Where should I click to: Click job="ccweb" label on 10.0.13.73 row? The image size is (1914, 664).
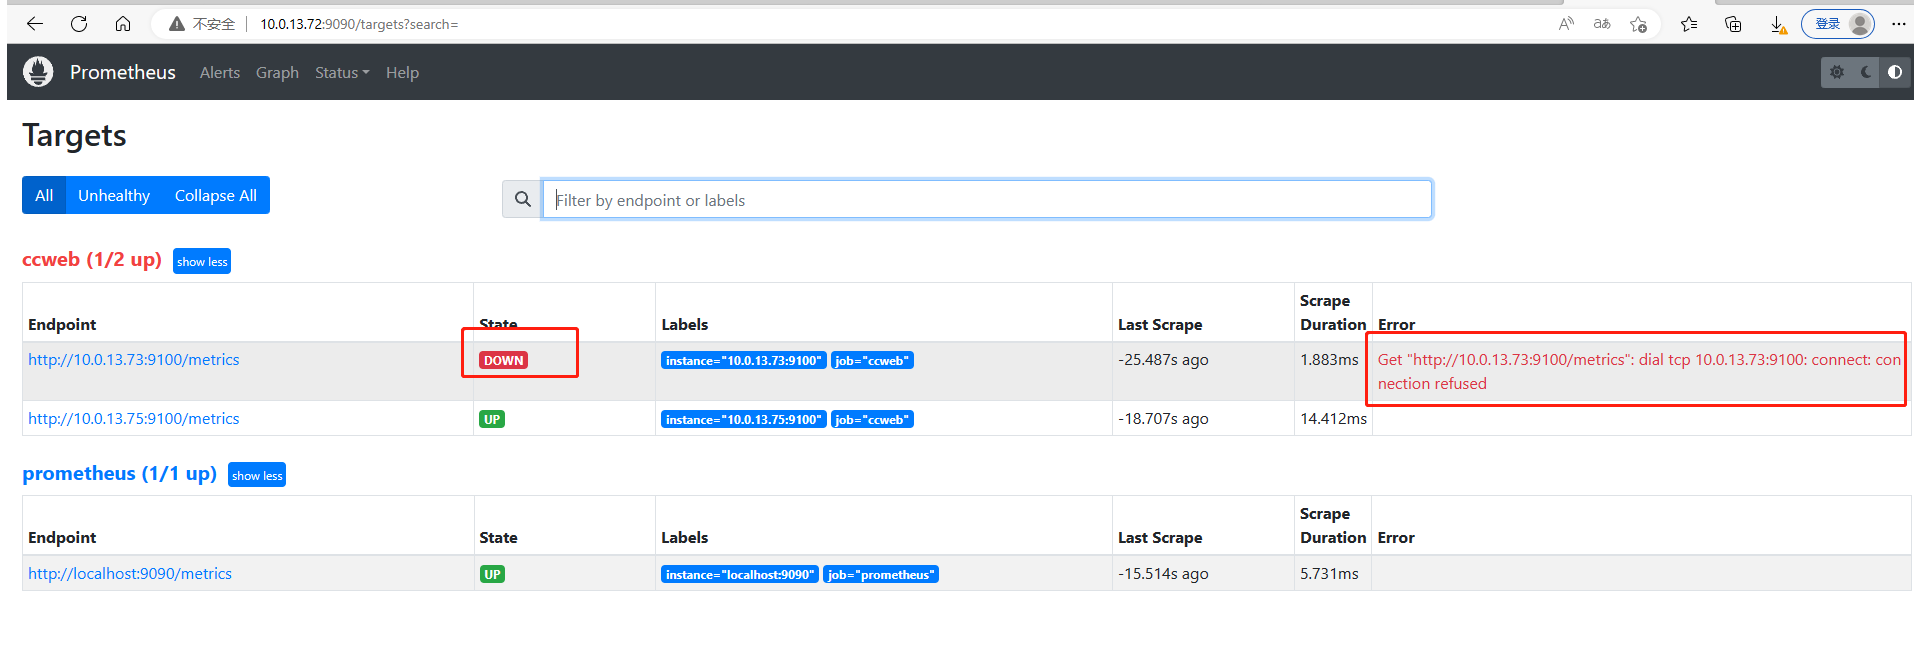872,360
